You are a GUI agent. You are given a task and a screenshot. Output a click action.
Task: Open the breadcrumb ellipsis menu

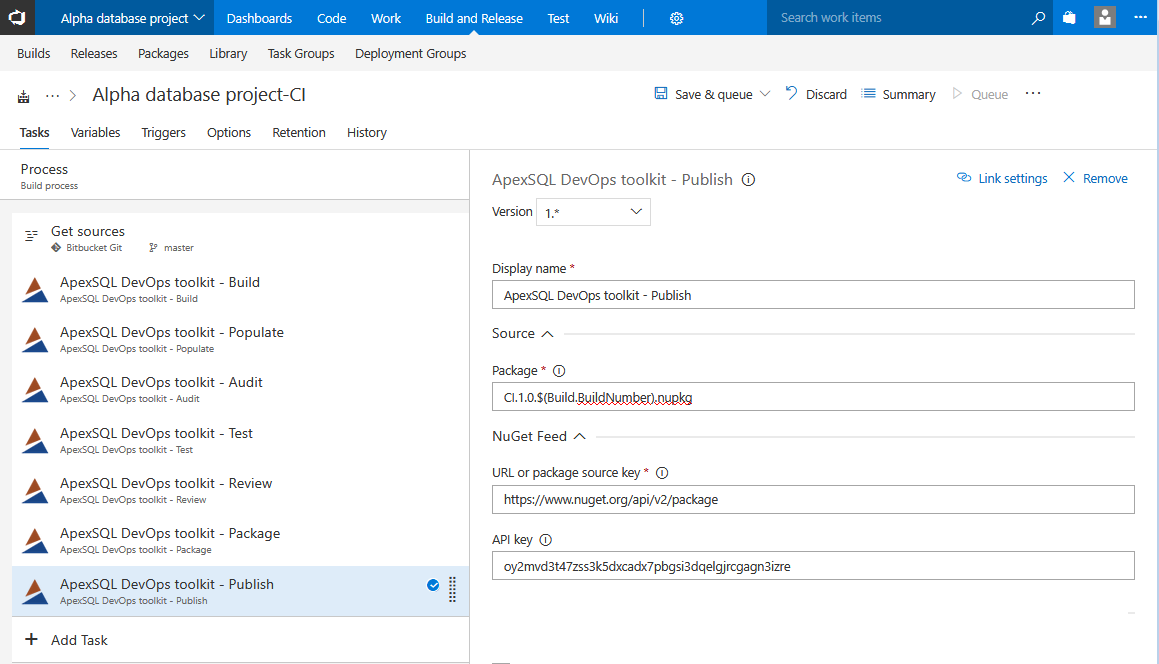tap(52, 95)
